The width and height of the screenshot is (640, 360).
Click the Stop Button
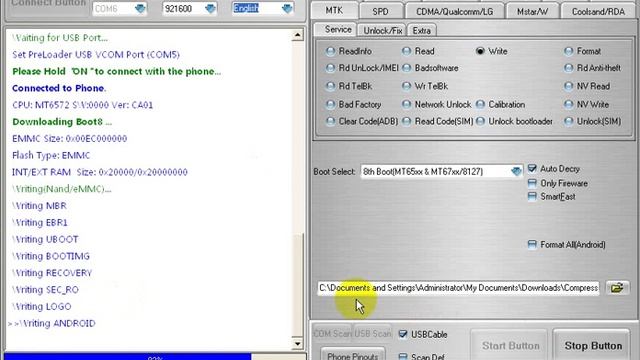tap(593, 346)
